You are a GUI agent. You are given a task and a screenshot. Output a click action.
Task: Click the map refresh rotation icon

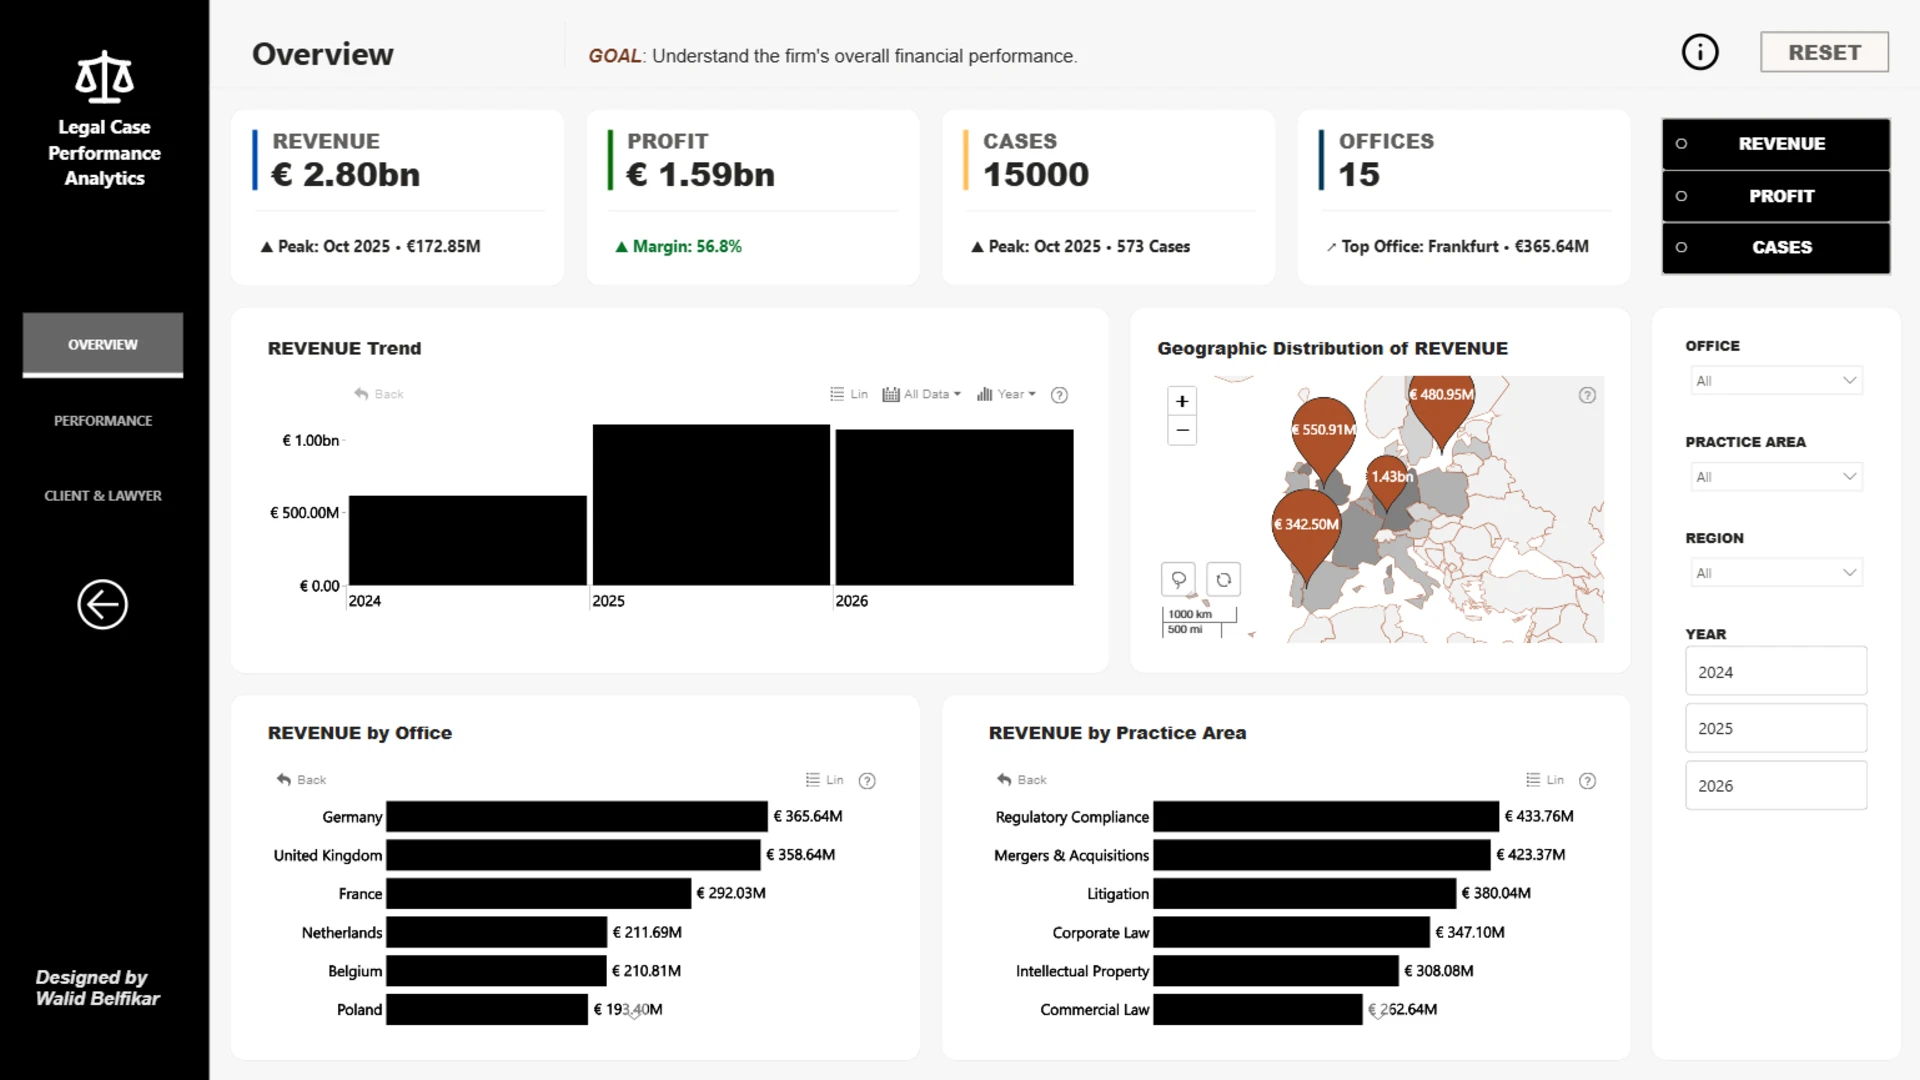[1223, 579]
